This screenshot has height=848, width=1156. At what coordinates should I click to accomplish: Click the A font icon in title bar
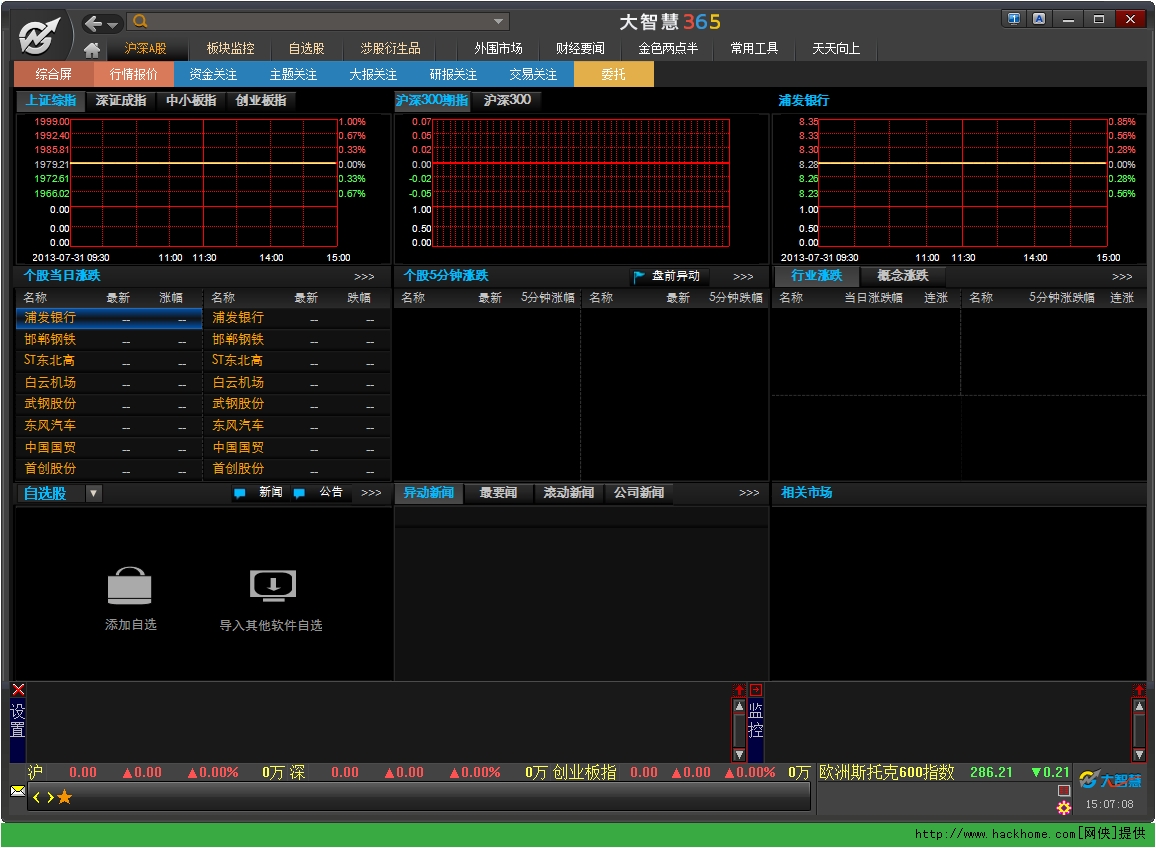pos(1039,18)
